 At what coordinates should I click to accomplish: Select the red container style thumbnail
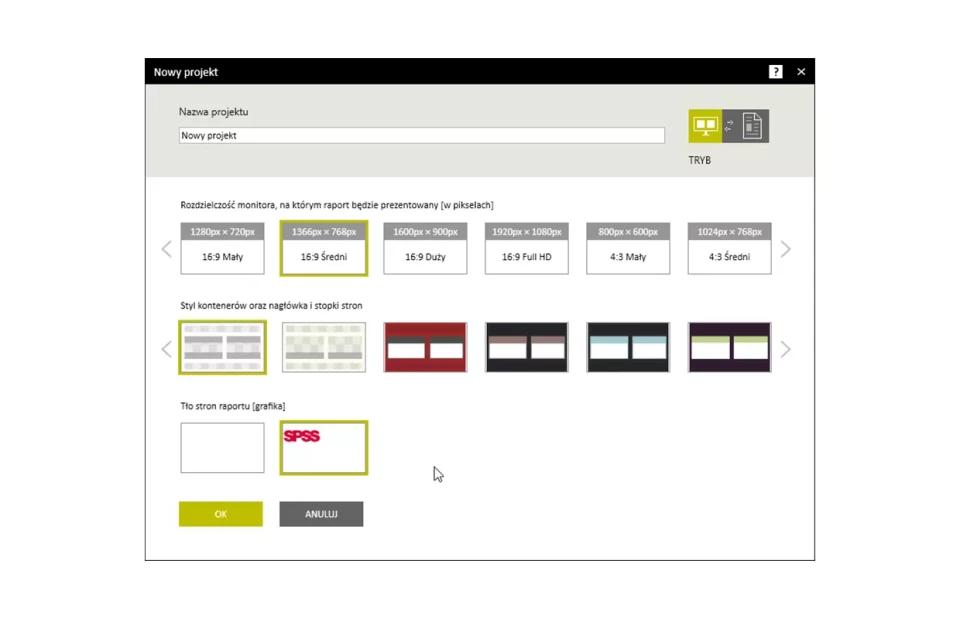coord(425,347)
